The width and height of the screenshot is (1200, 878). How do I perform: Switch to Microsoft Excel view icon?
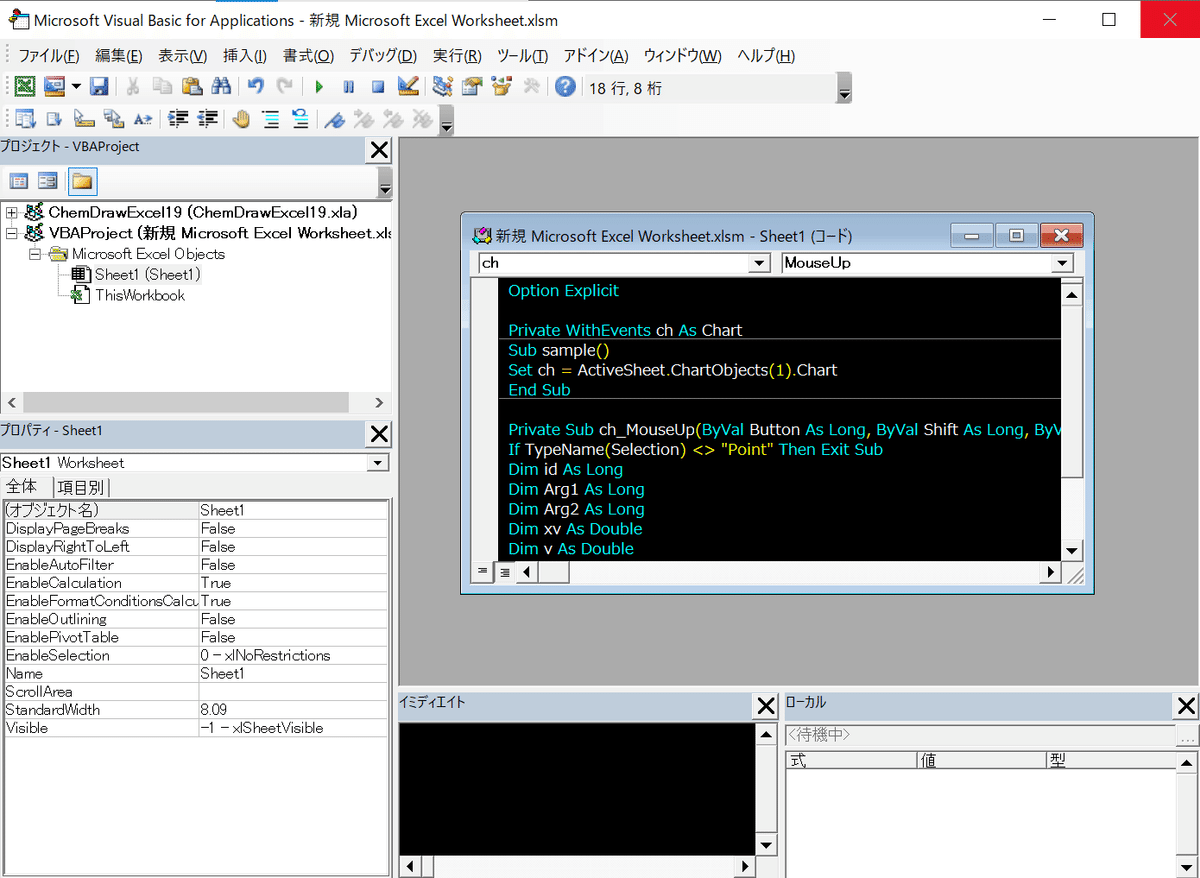pos(24,87)
